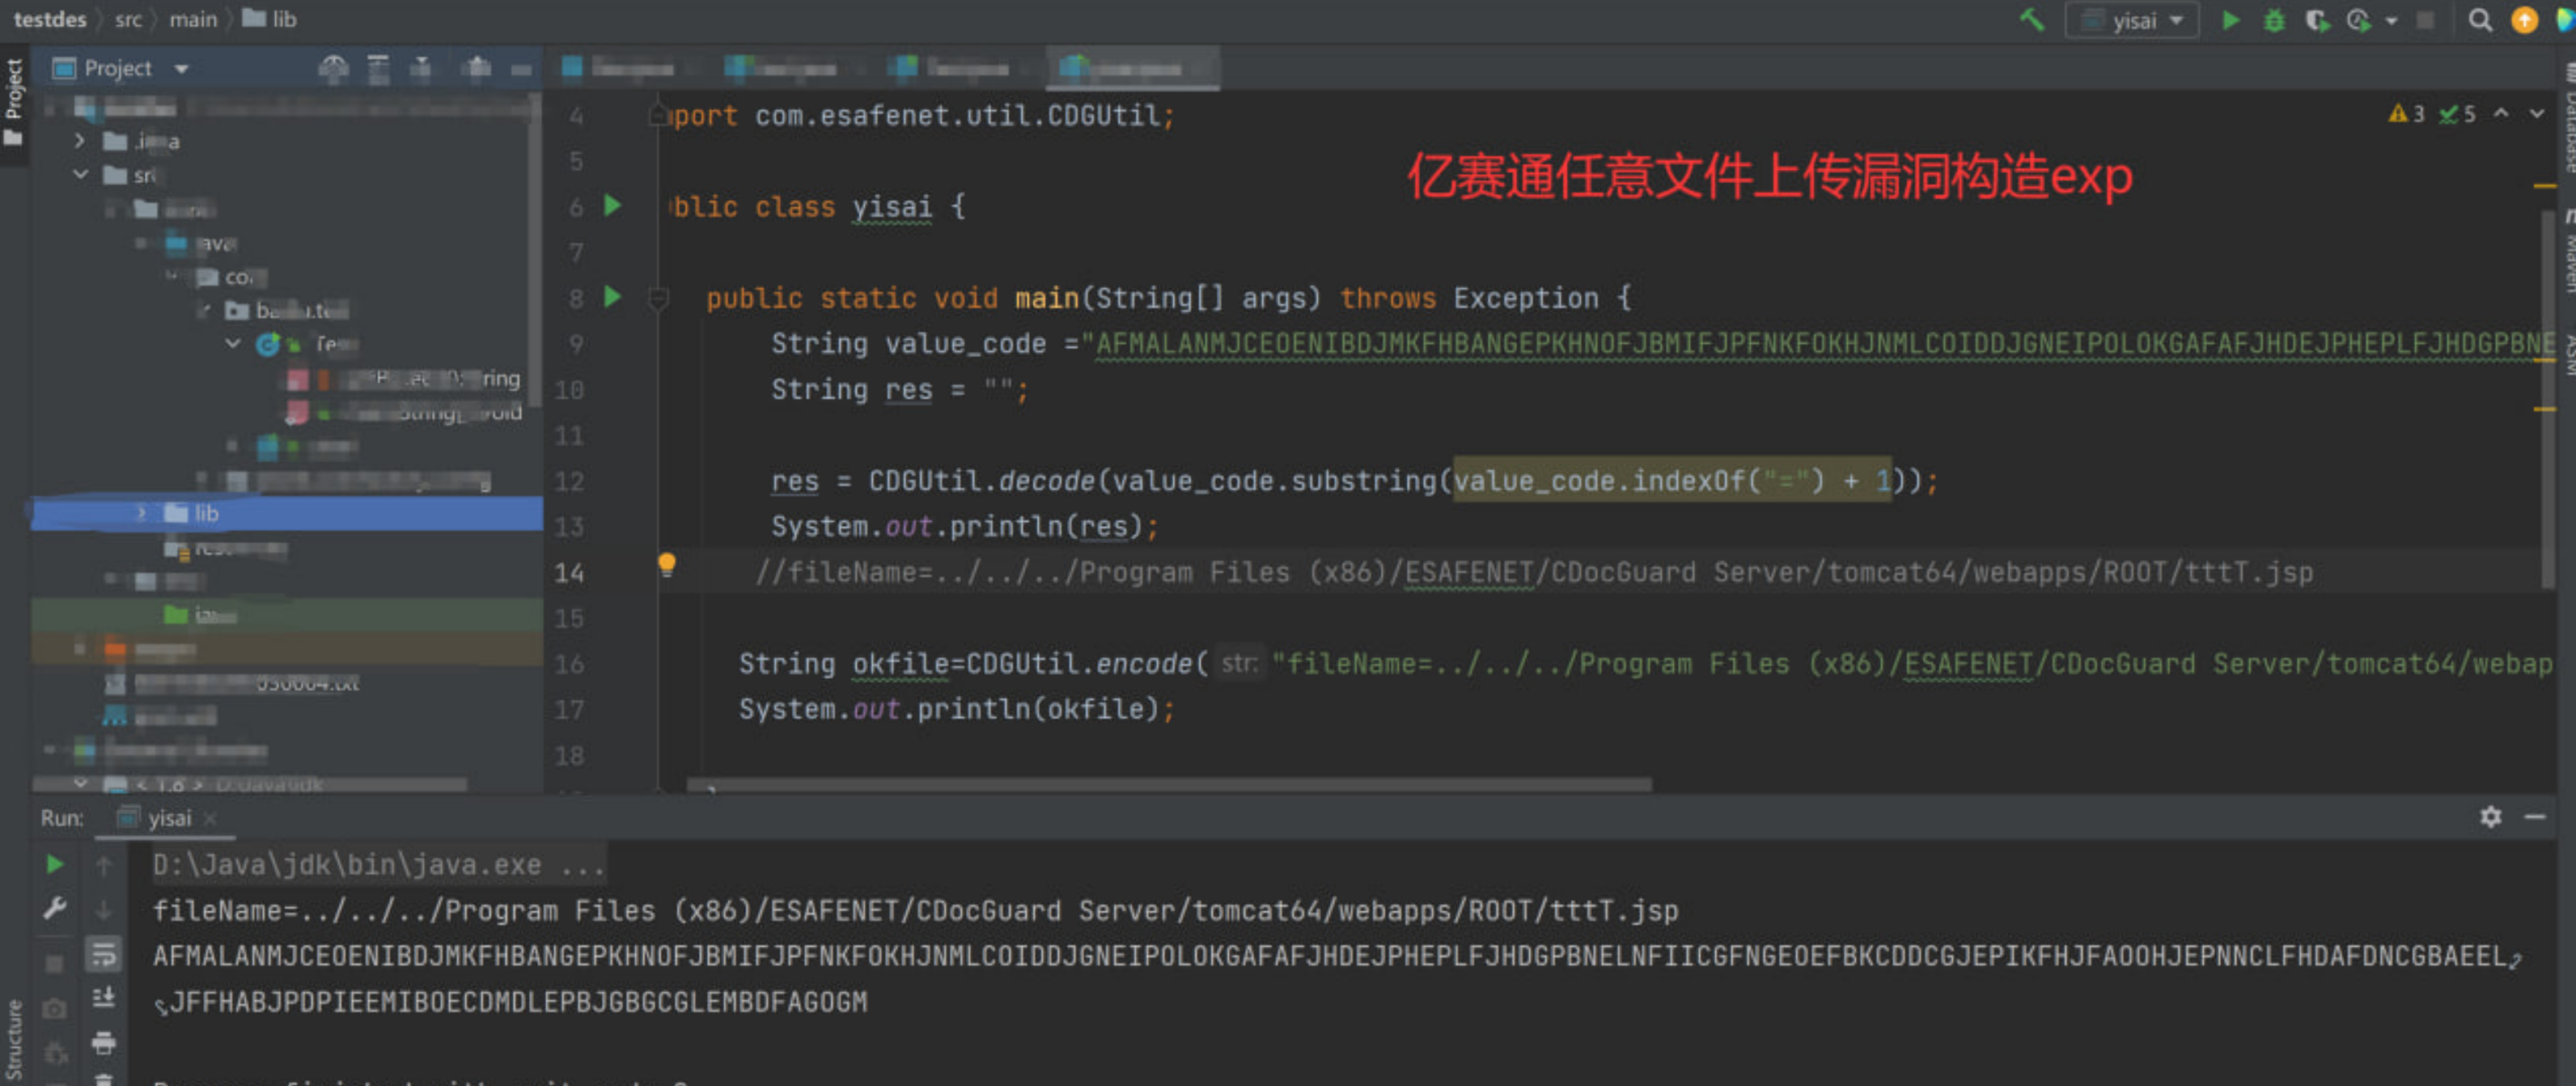
Task: Click run gutter icon beside main method
Action: 612,297
